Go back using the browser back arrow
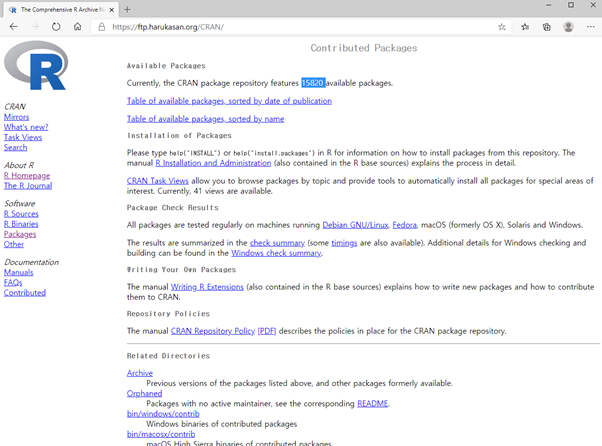The height and width of the screenshot is (446, 602). point(13,27)
